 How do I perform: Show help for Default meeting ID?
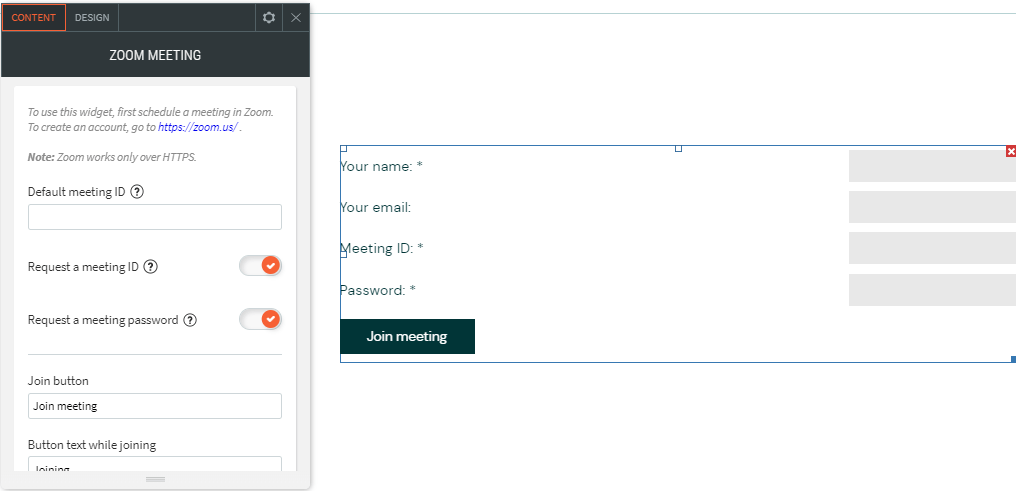[x=137, y=192]
